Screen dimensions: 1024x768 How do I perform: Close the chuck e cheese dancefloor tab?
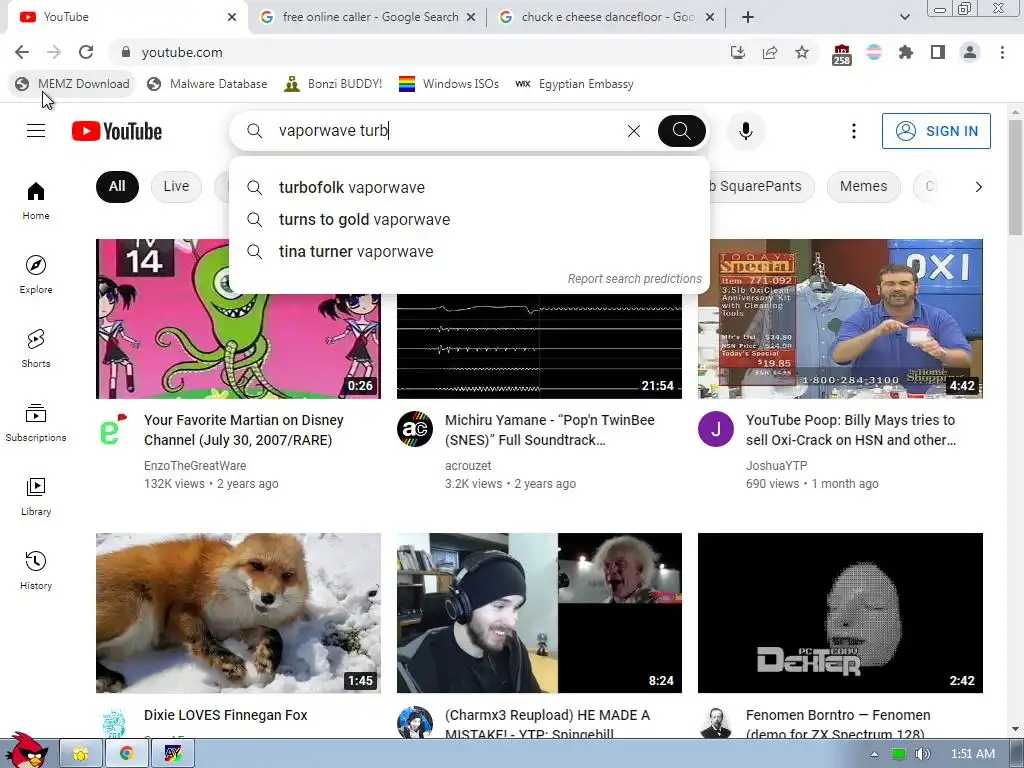point(710,17)
